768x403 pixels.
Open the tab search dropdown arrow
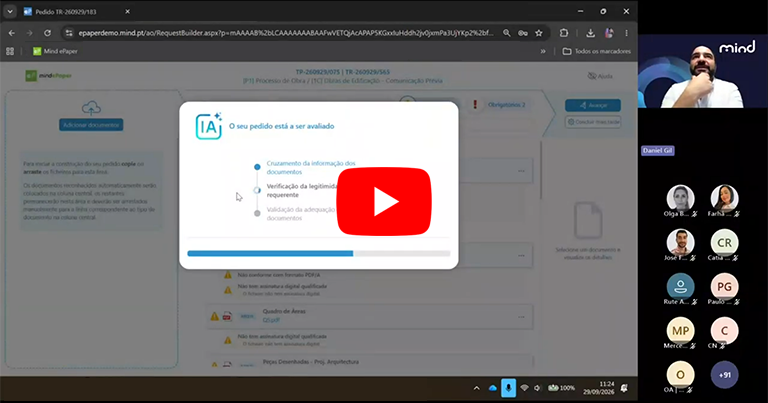pyautogui.click(x=10, y=11)
